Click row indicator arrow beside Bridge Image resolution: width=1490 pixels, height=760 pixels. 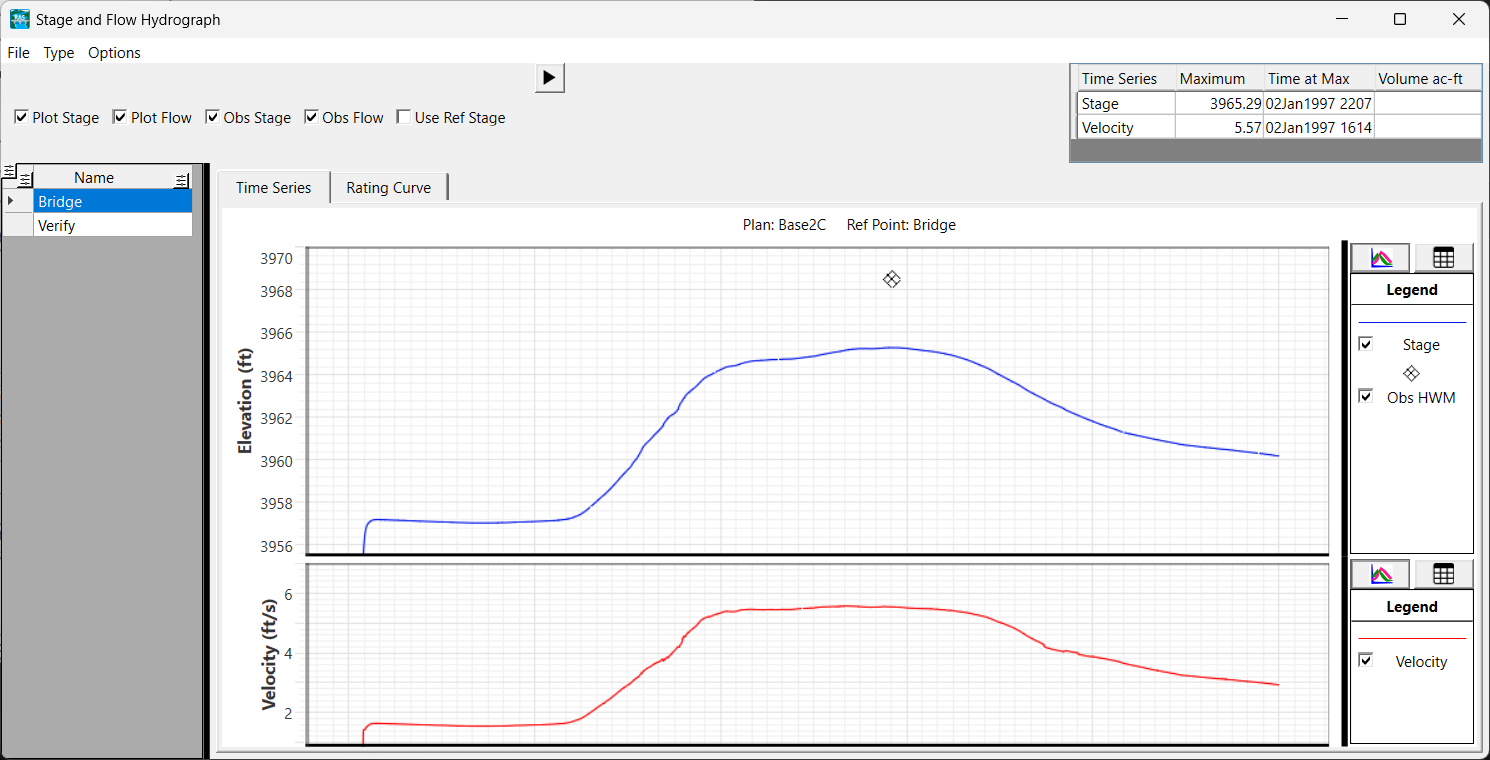[11, 202]
